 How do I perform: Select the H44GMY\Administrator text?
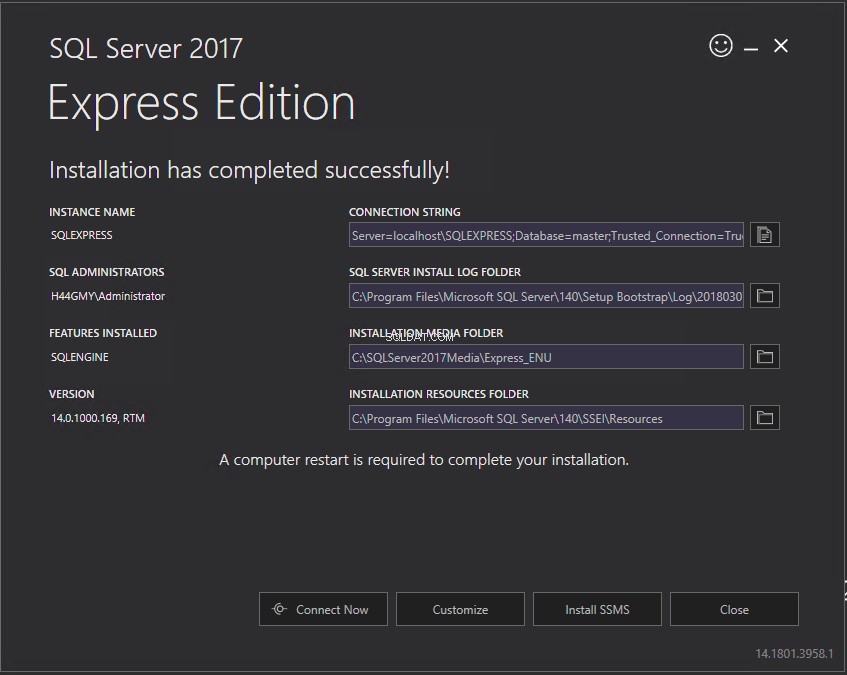pos(107,296)
